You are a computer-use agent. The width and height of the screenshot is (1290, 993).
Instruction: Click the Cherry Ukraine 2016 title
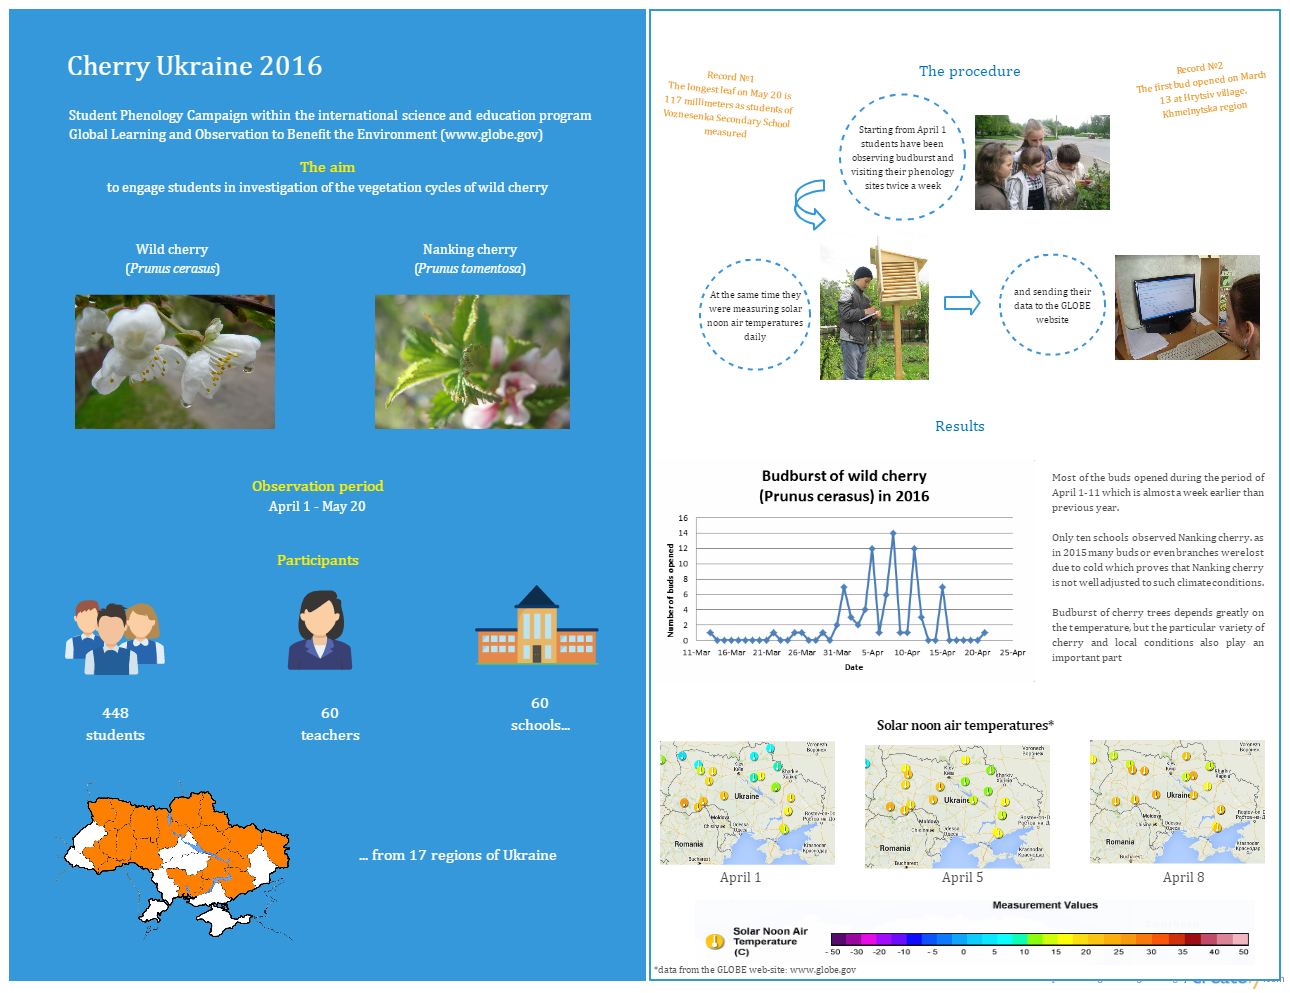pos(195,66)
